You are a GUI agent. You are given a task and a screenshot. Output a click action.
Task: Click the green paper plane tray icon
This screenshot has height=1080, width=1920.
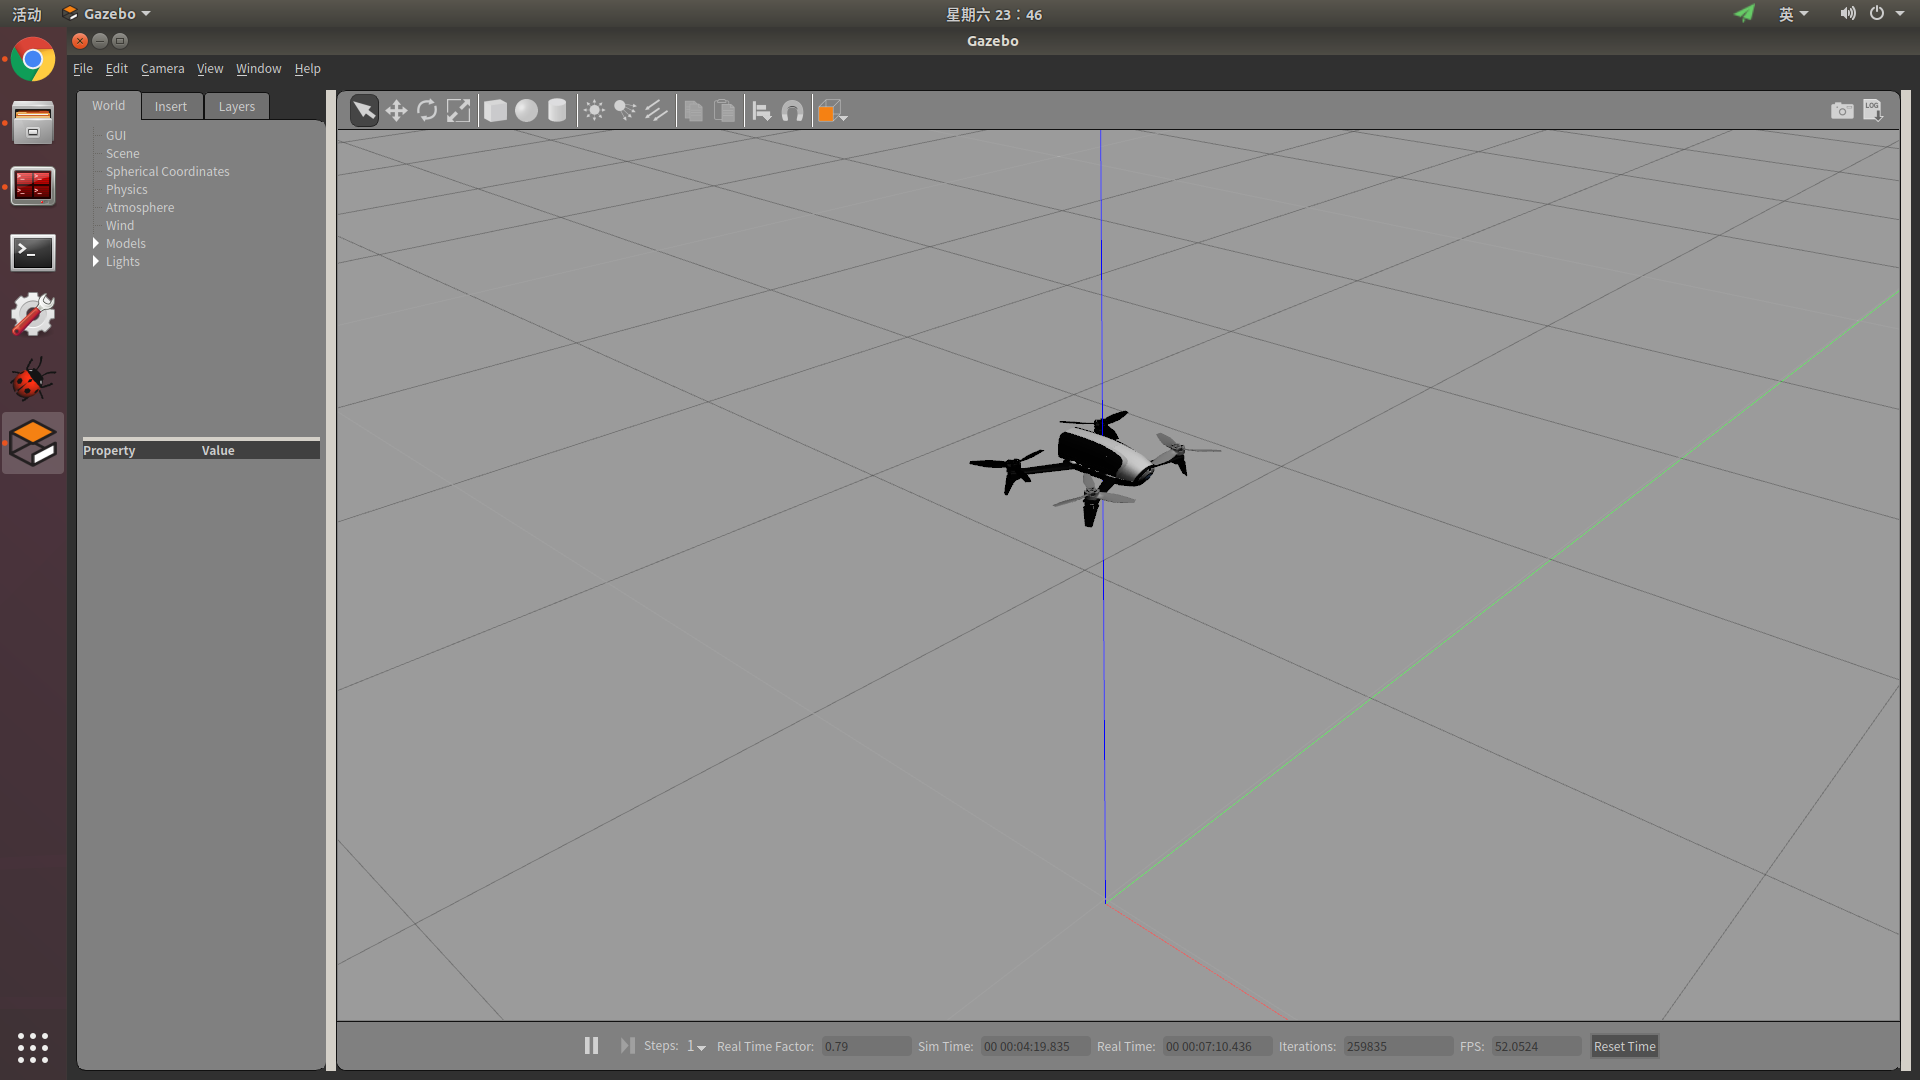[1744, 14]
